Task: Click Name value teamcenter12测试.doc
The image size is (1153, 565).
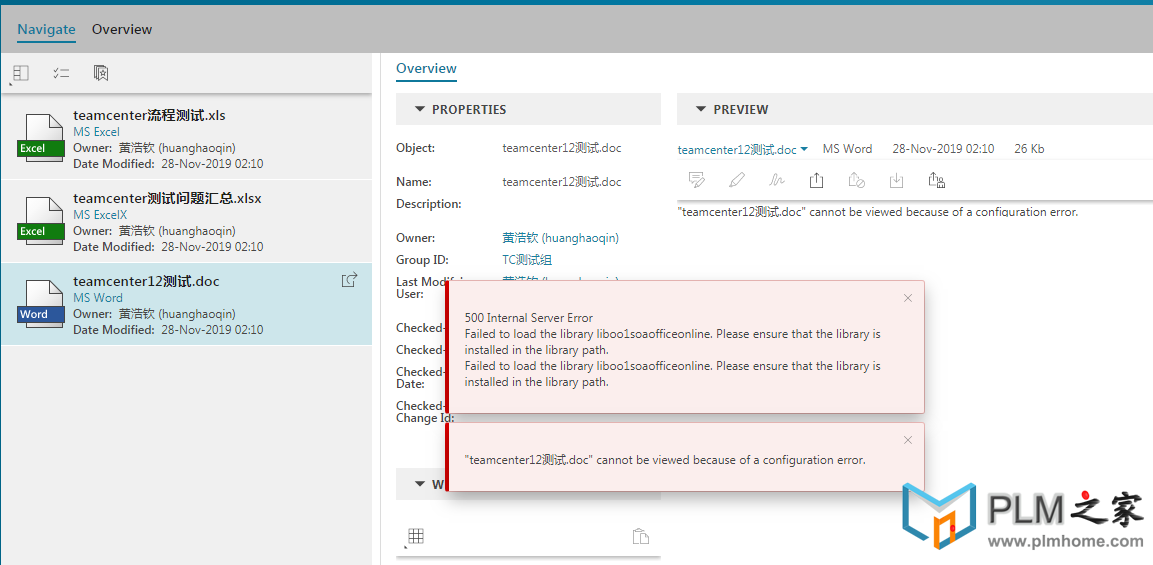Action: 562,182
